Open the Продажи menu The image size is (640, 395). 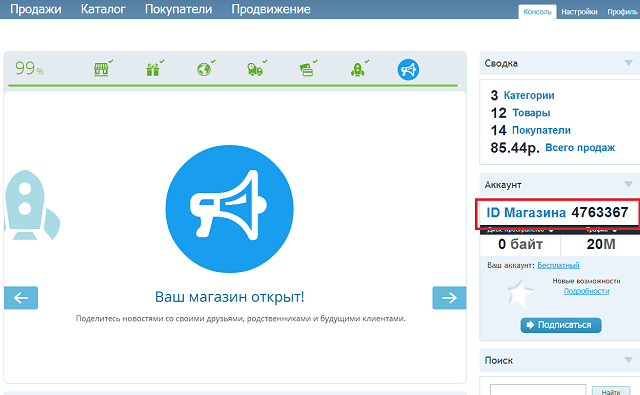pos(36,9)
